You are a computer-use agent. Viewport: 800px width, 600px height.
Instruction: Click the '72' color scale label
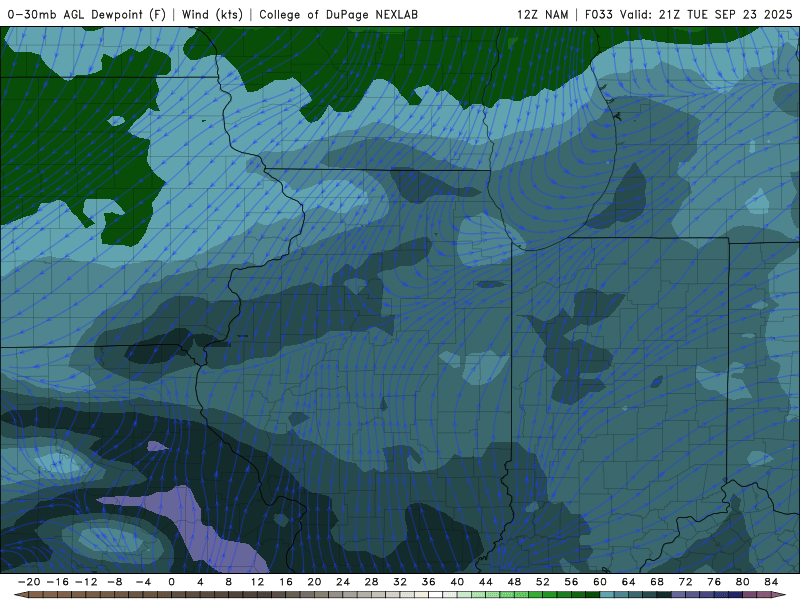[686, 582]
